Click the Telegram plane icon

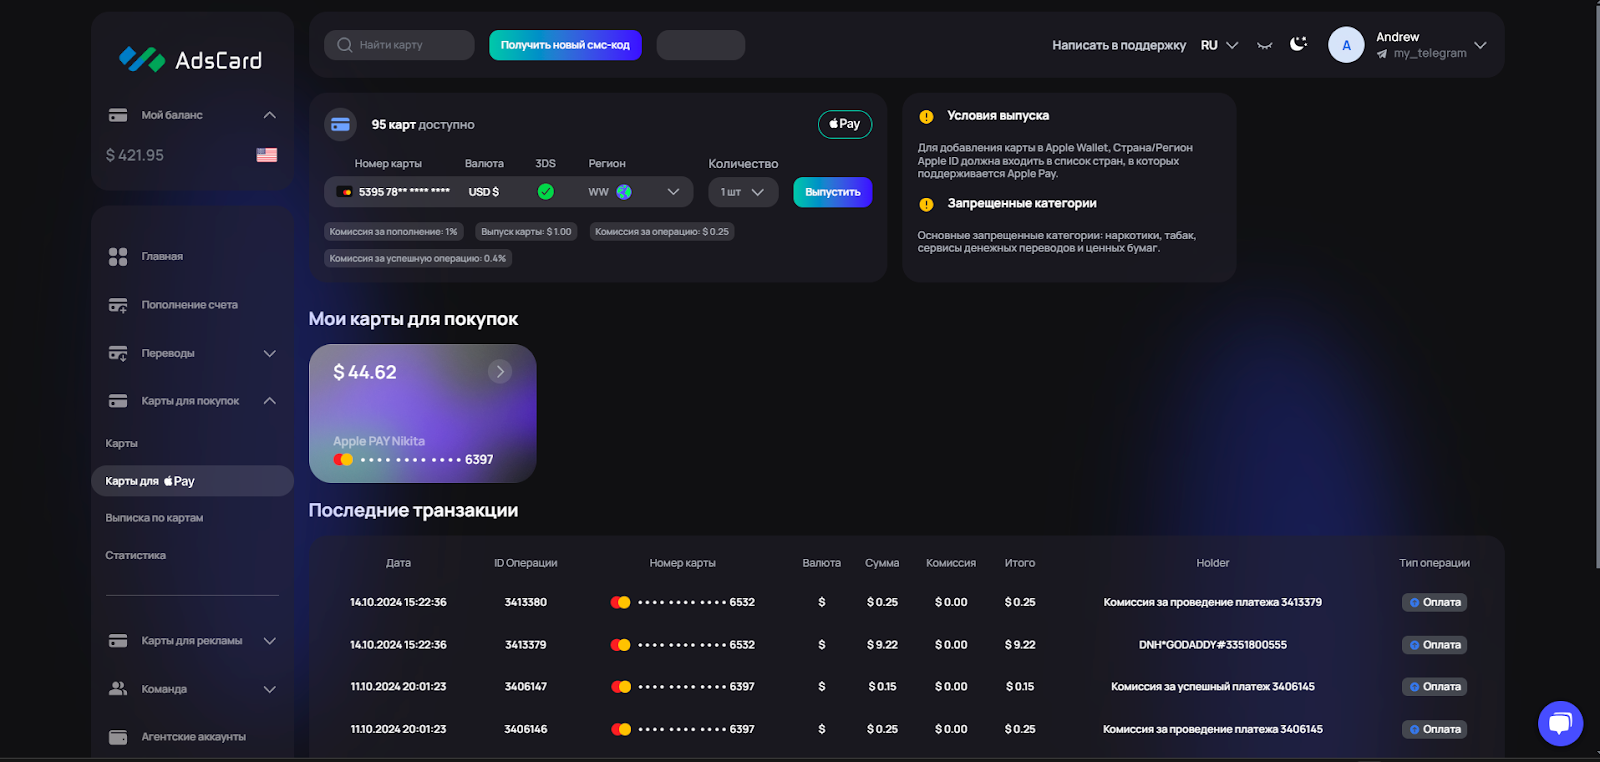(1382, 54)
